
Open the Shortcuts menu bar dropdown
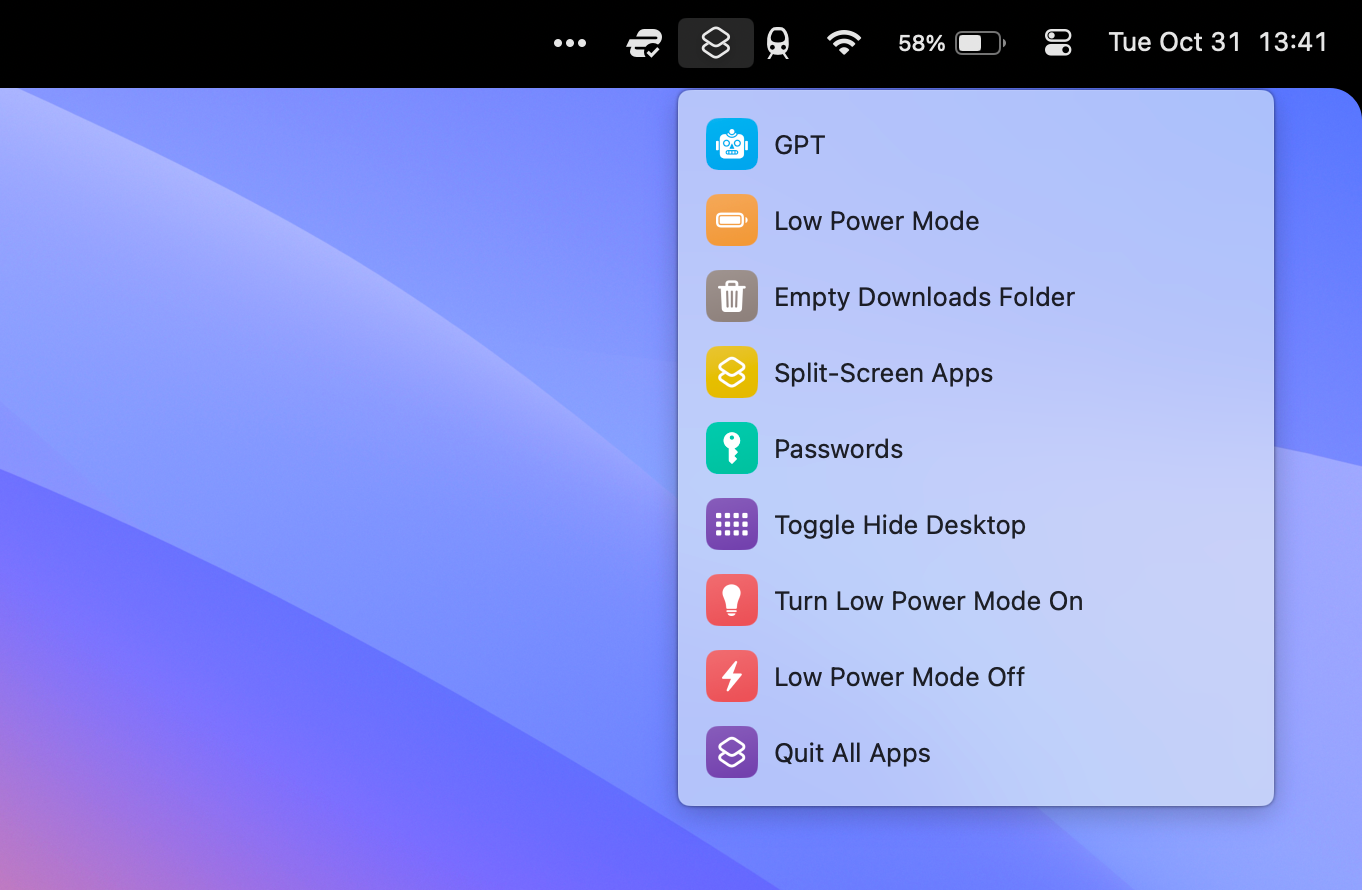(x=715, y=42)
